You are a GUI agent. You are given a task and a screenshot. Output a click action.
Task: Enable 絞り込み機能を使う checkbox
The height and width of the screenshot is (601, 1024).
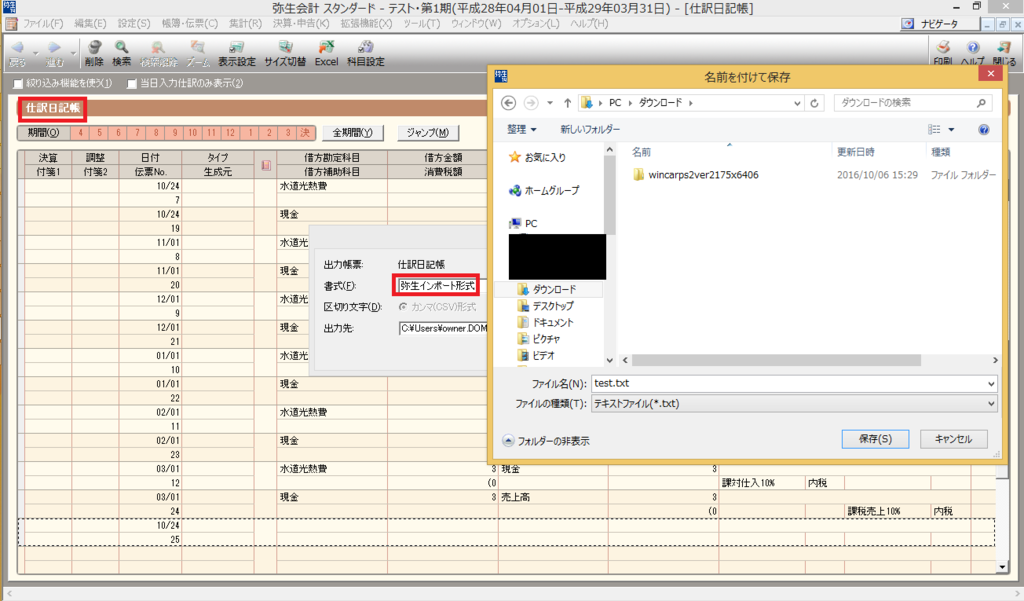click(x=18, y=84)
